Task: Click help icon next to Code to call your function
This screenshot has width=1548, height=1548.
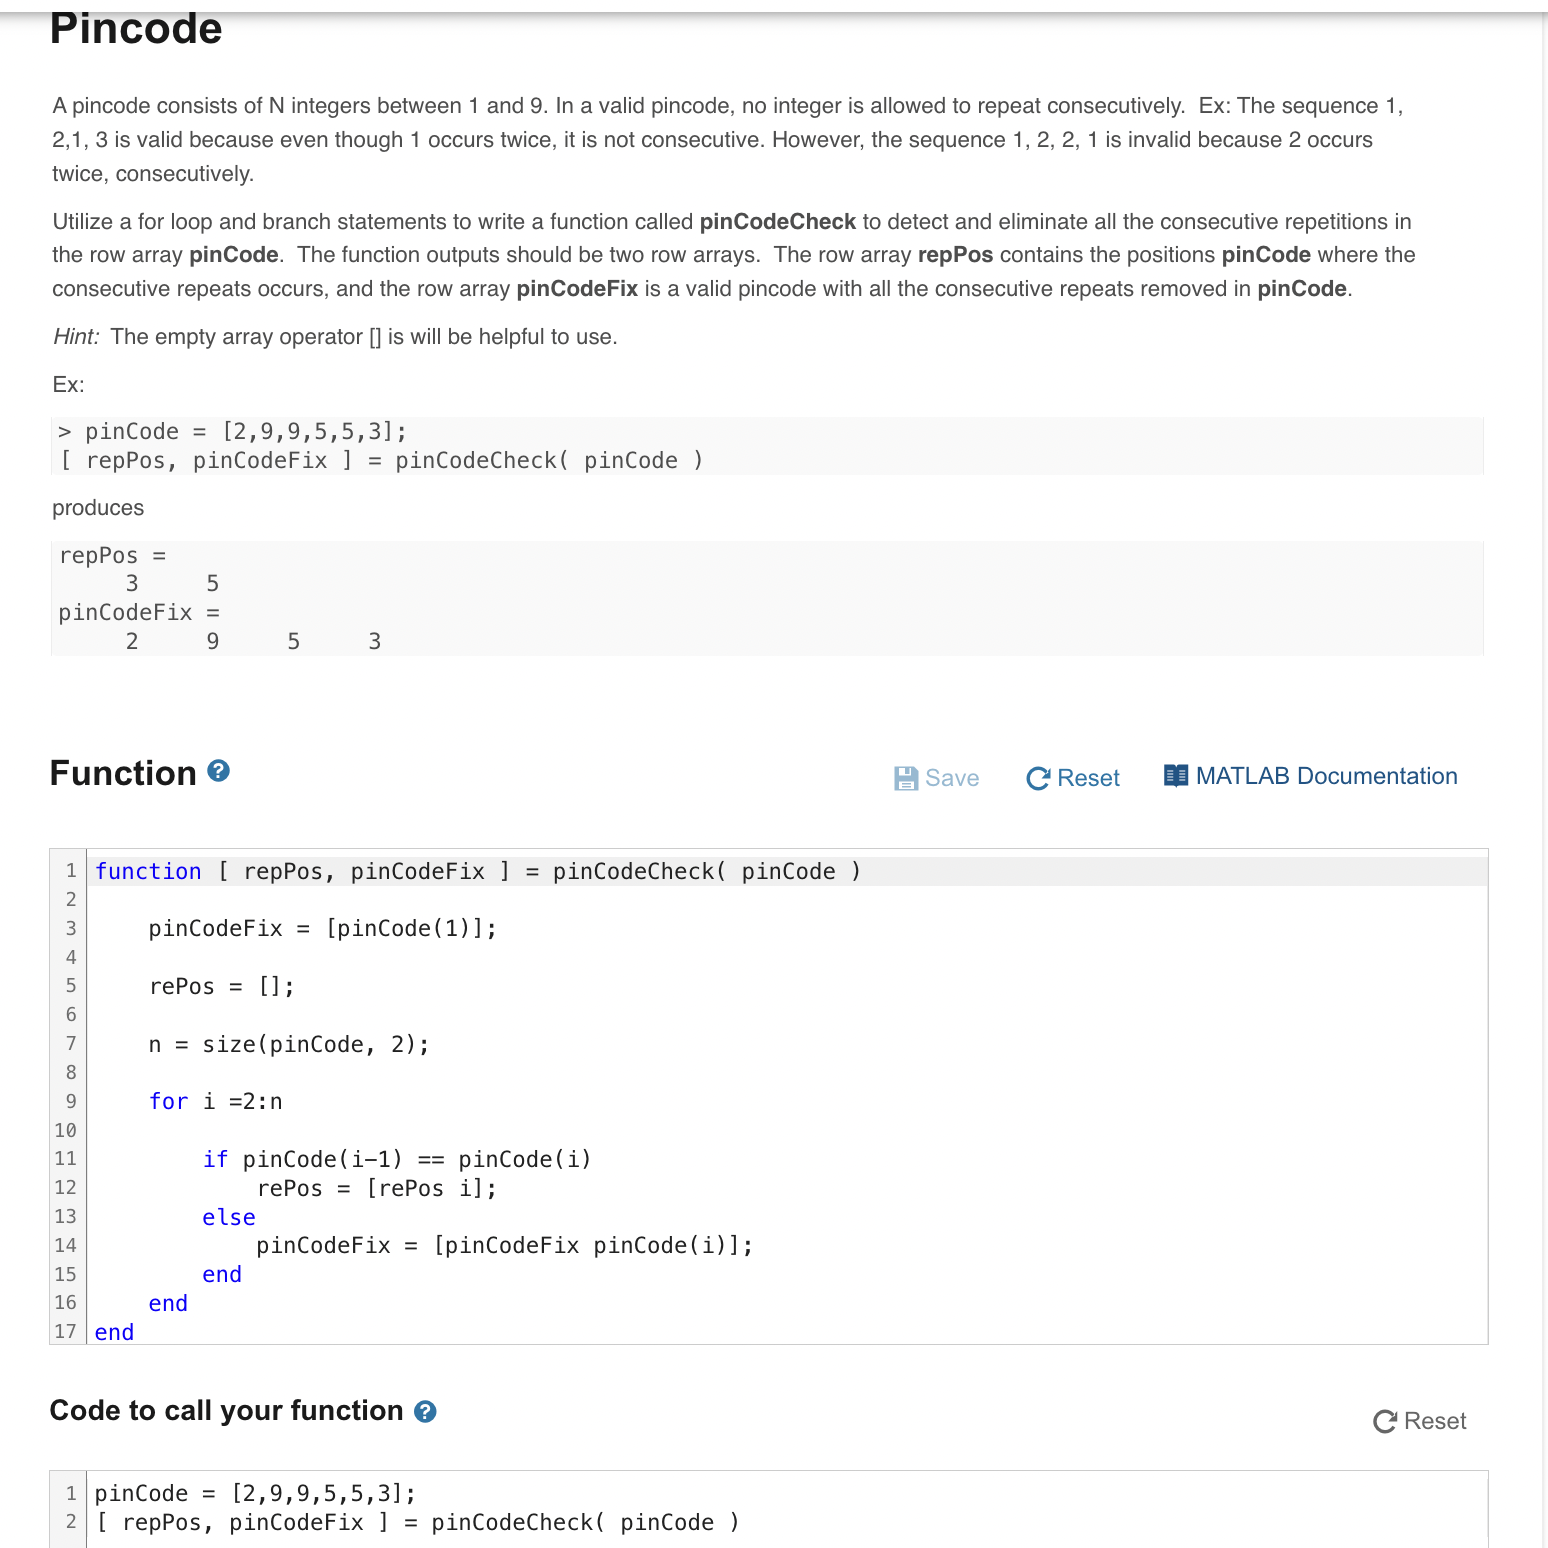Action: (426, 1411)
